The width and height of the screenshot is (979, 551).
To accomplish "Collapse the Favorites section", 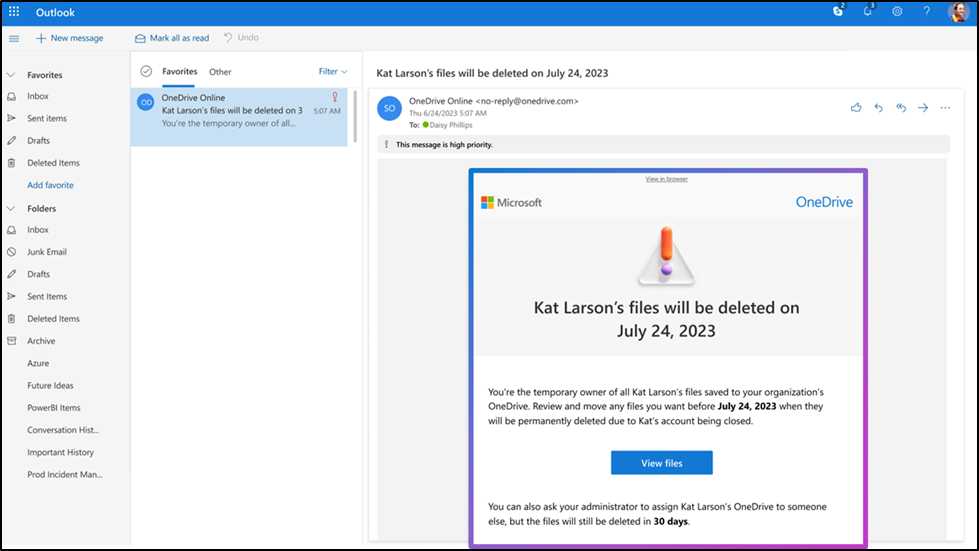I will point(11,75).
